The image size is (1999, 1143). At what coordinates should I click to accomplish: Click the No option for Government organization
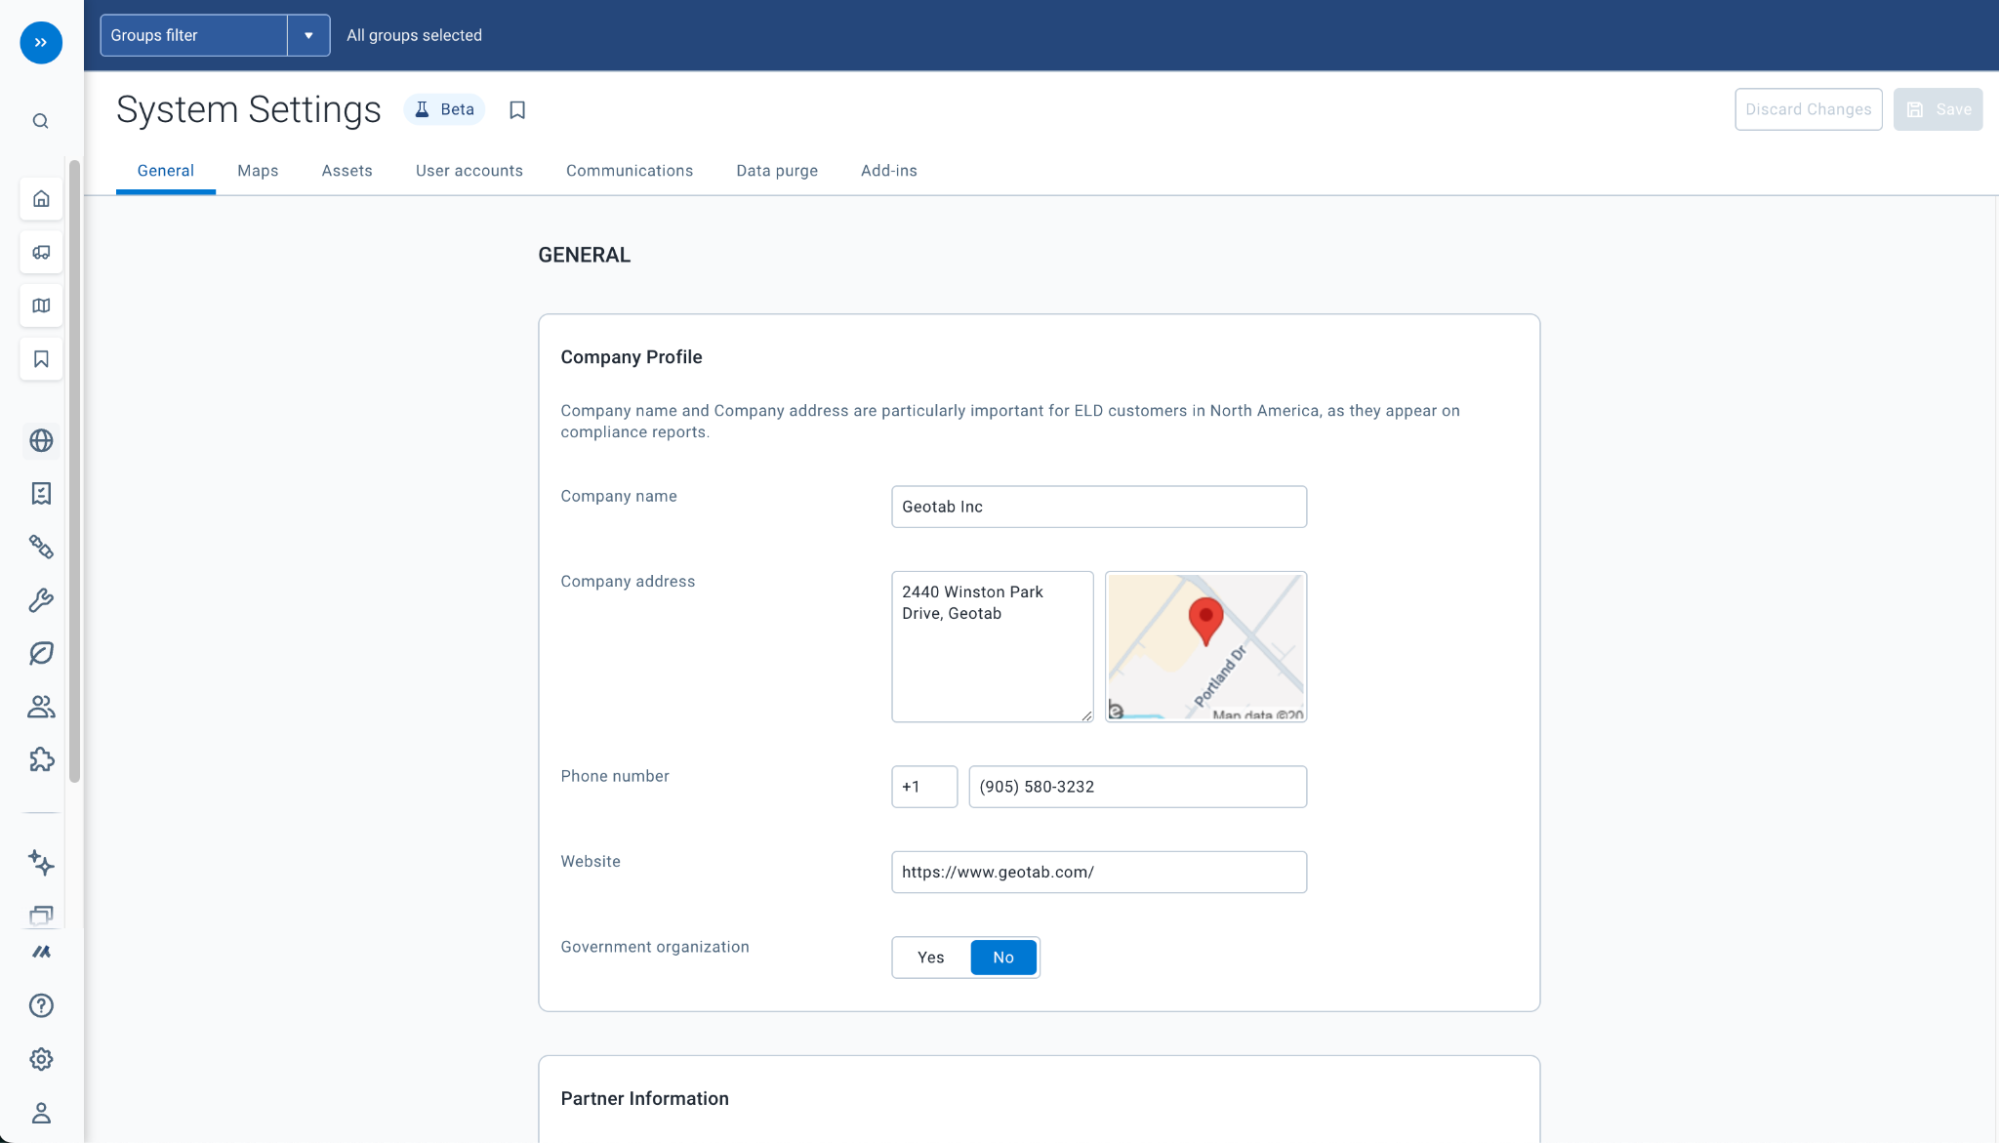[x=1003, y=957]
